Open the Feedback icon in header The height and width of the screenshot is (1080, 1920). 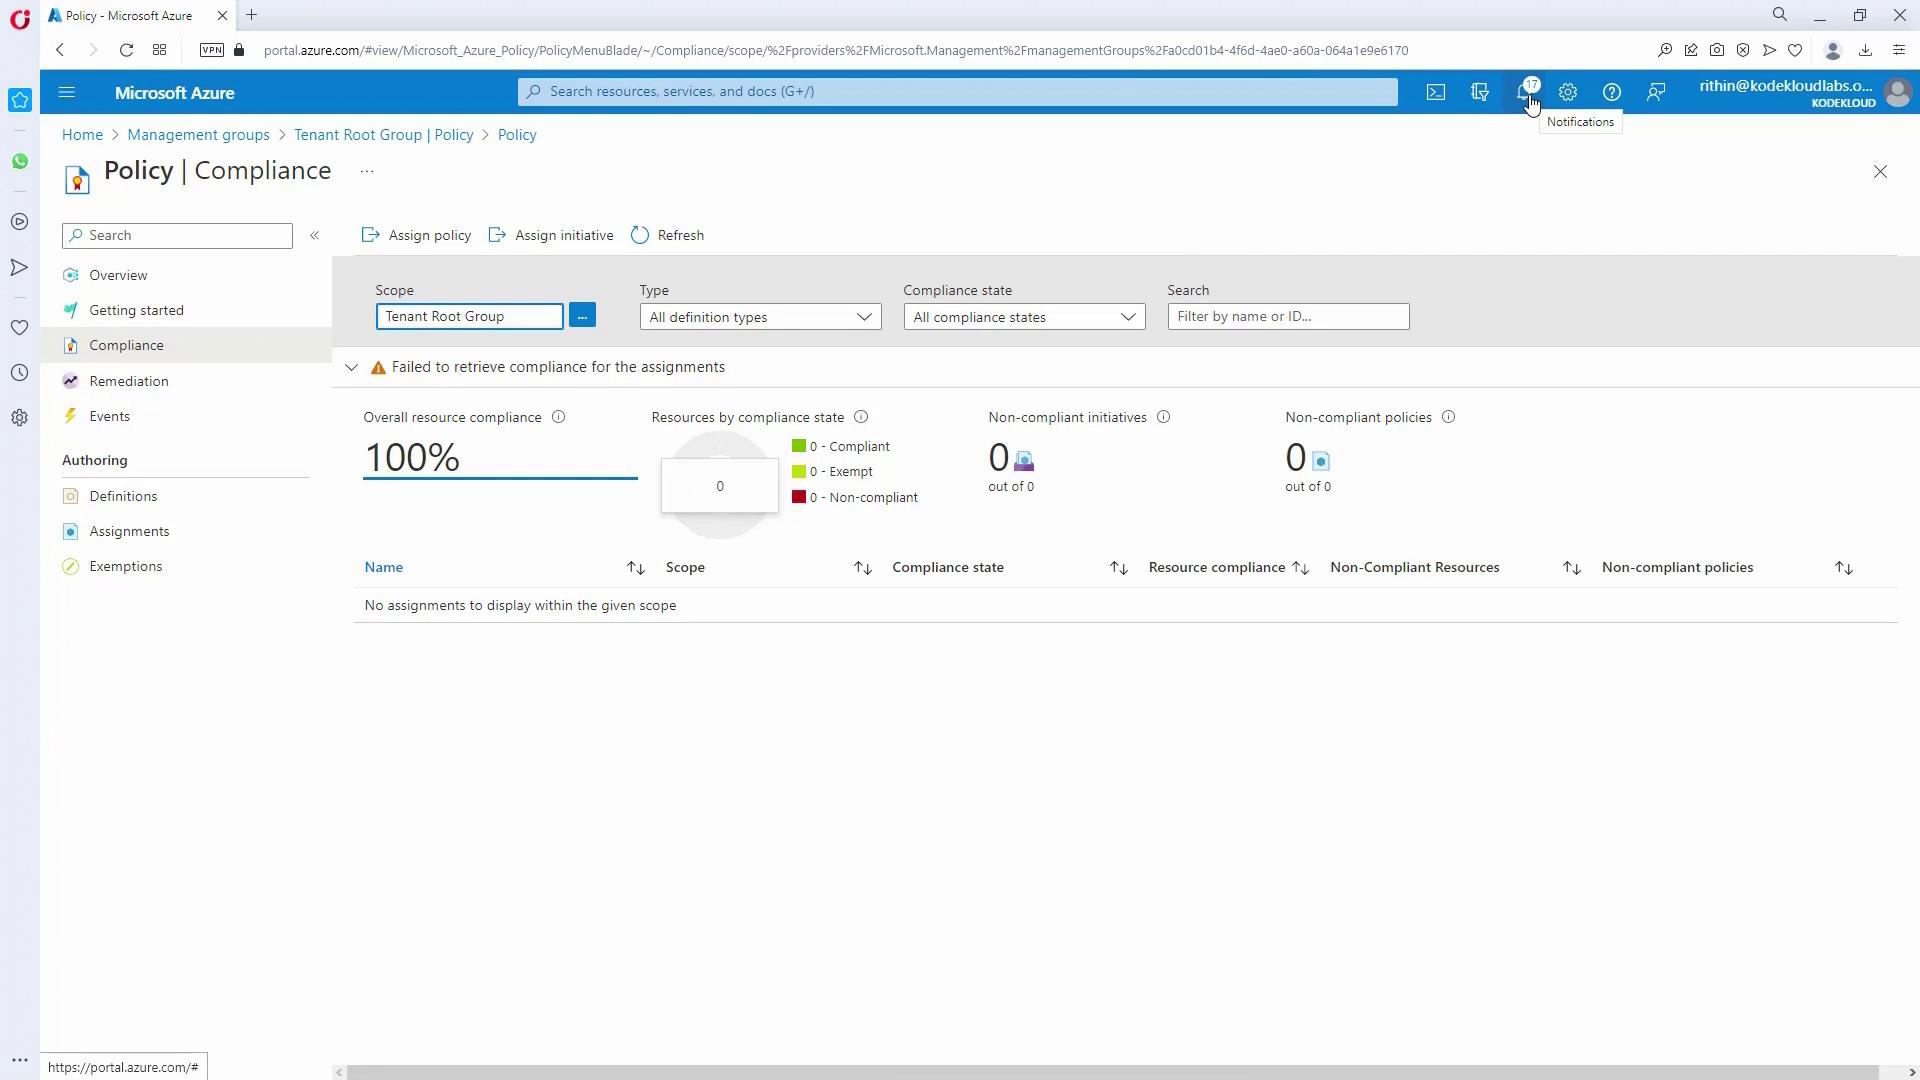click(x=1656, y=92)
